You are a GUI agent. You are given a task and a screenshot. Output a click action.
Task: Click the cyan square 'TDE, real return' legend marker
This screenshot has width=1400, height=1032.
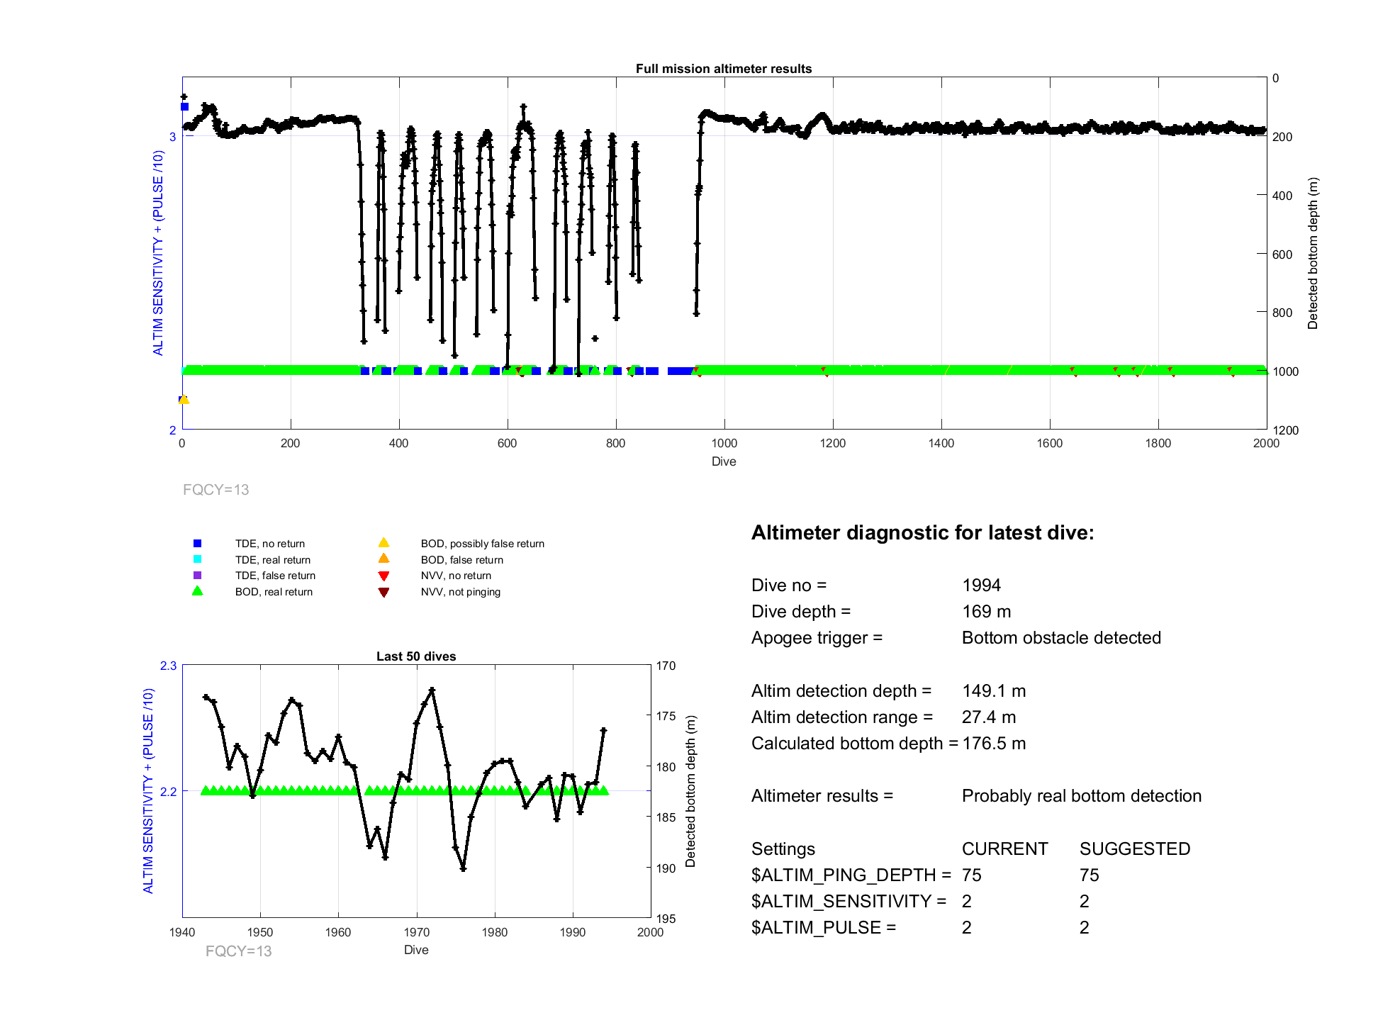coord(197,559)
